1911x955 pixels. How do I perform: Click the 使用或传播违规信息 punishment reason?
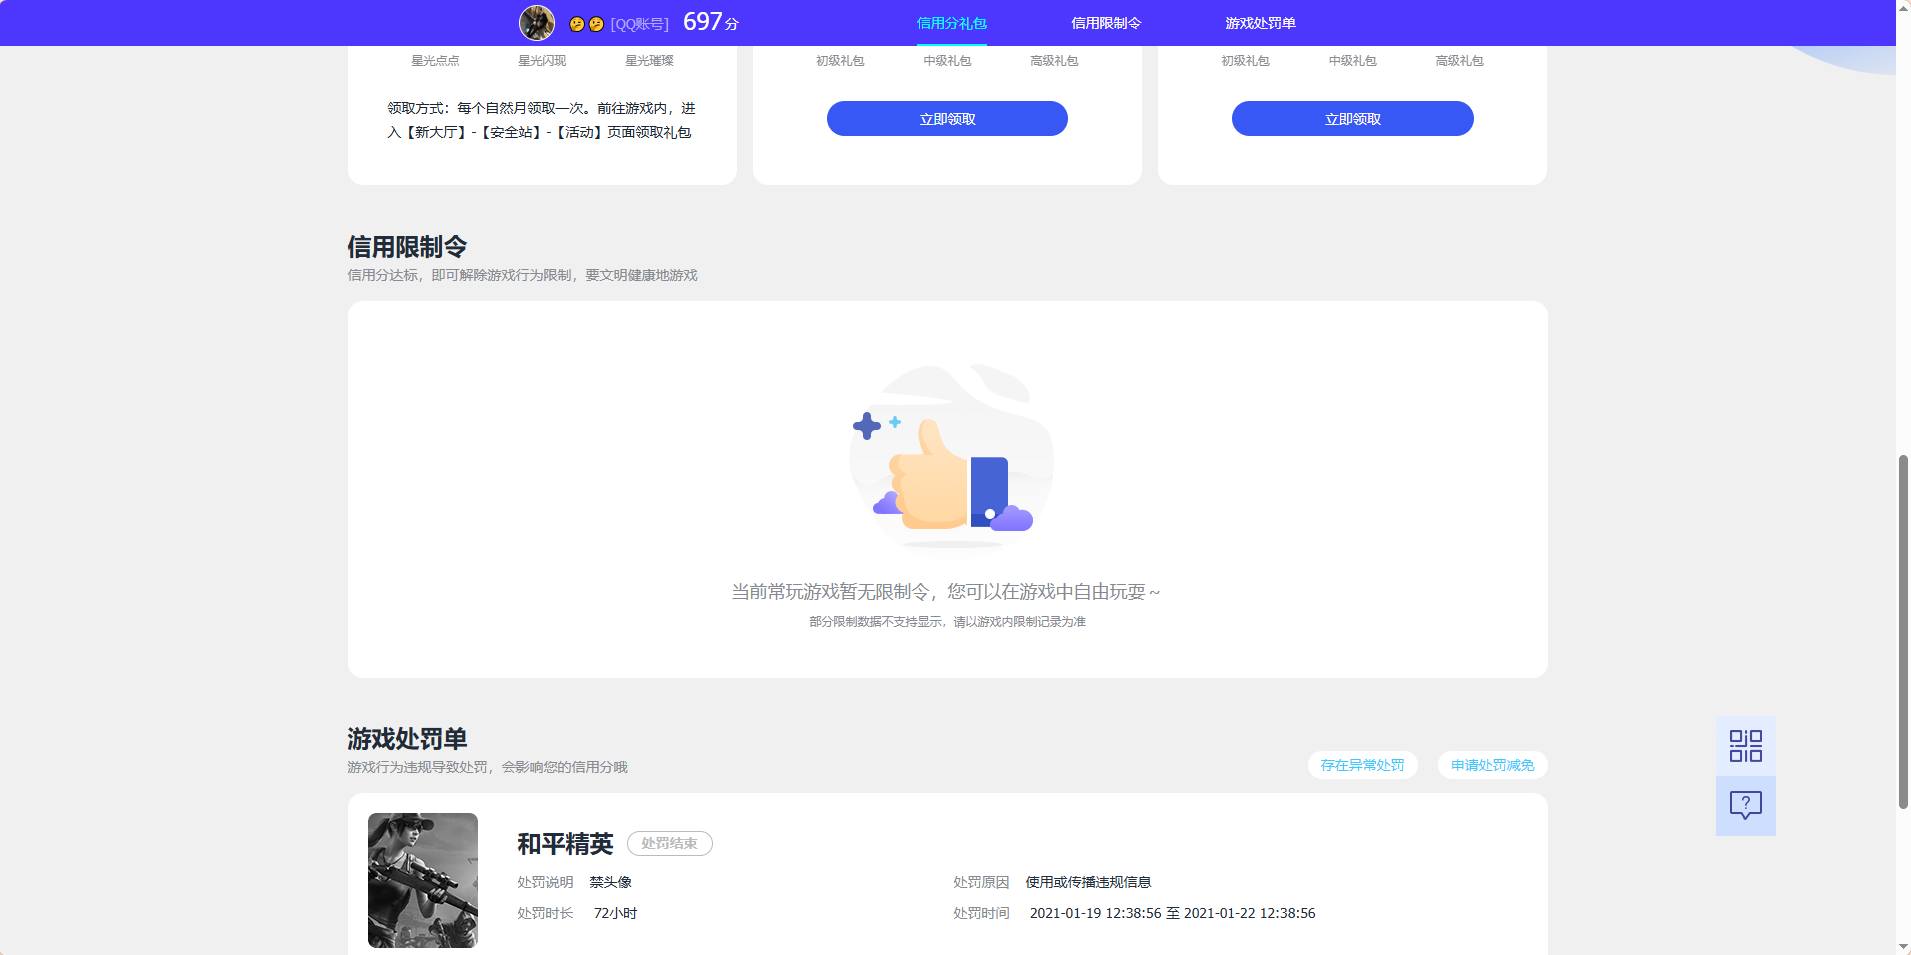(1088, 882)
